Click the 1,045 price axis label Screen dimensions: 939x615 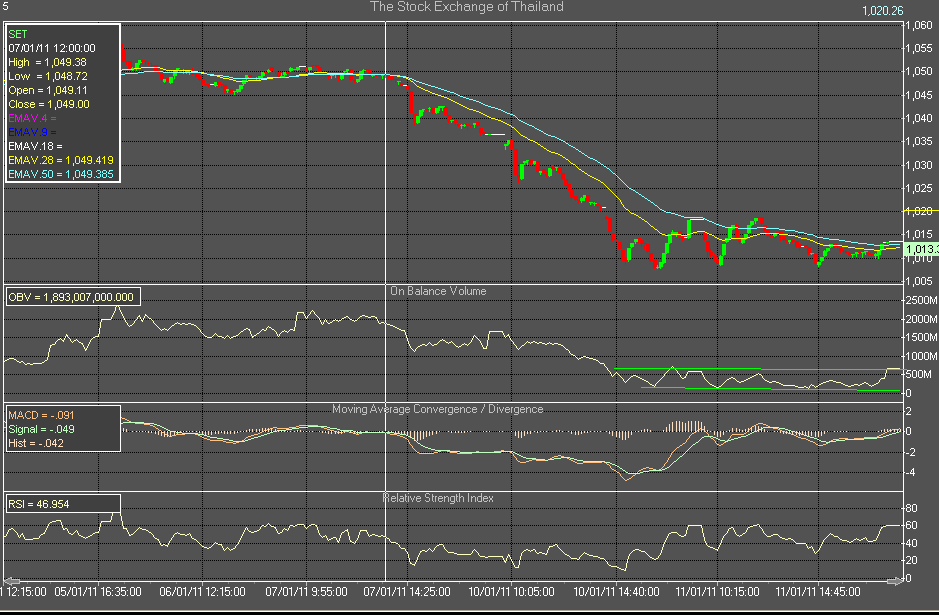pyautogui.click(x=919, y=95)
